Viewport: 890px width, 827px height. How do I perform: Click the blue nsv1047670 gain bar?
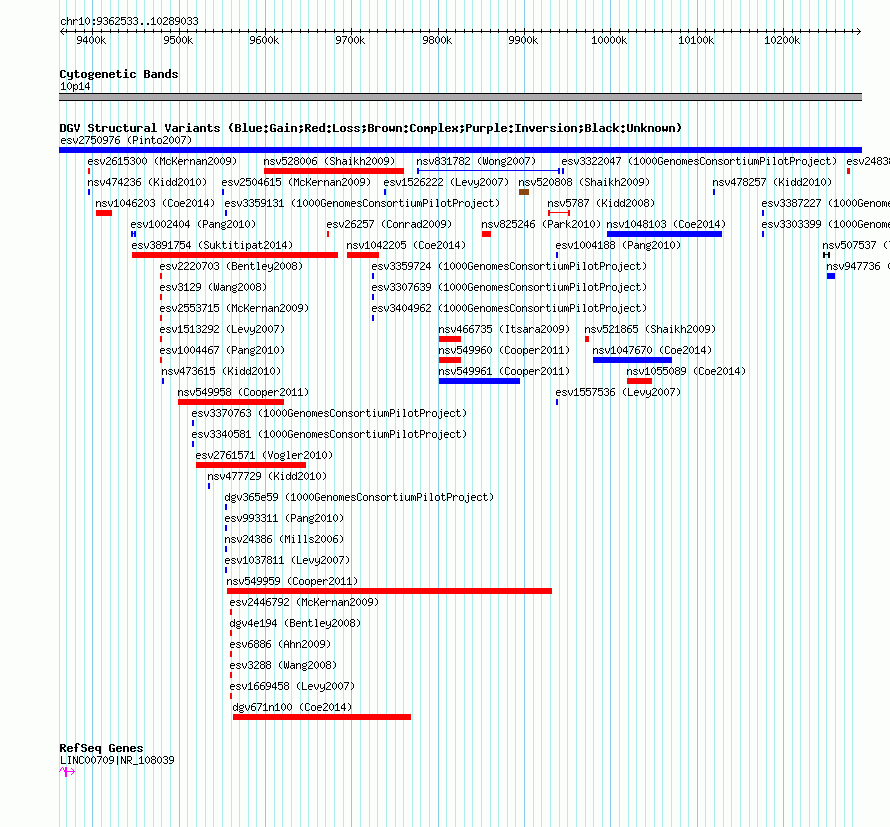(x=632, y=360)
